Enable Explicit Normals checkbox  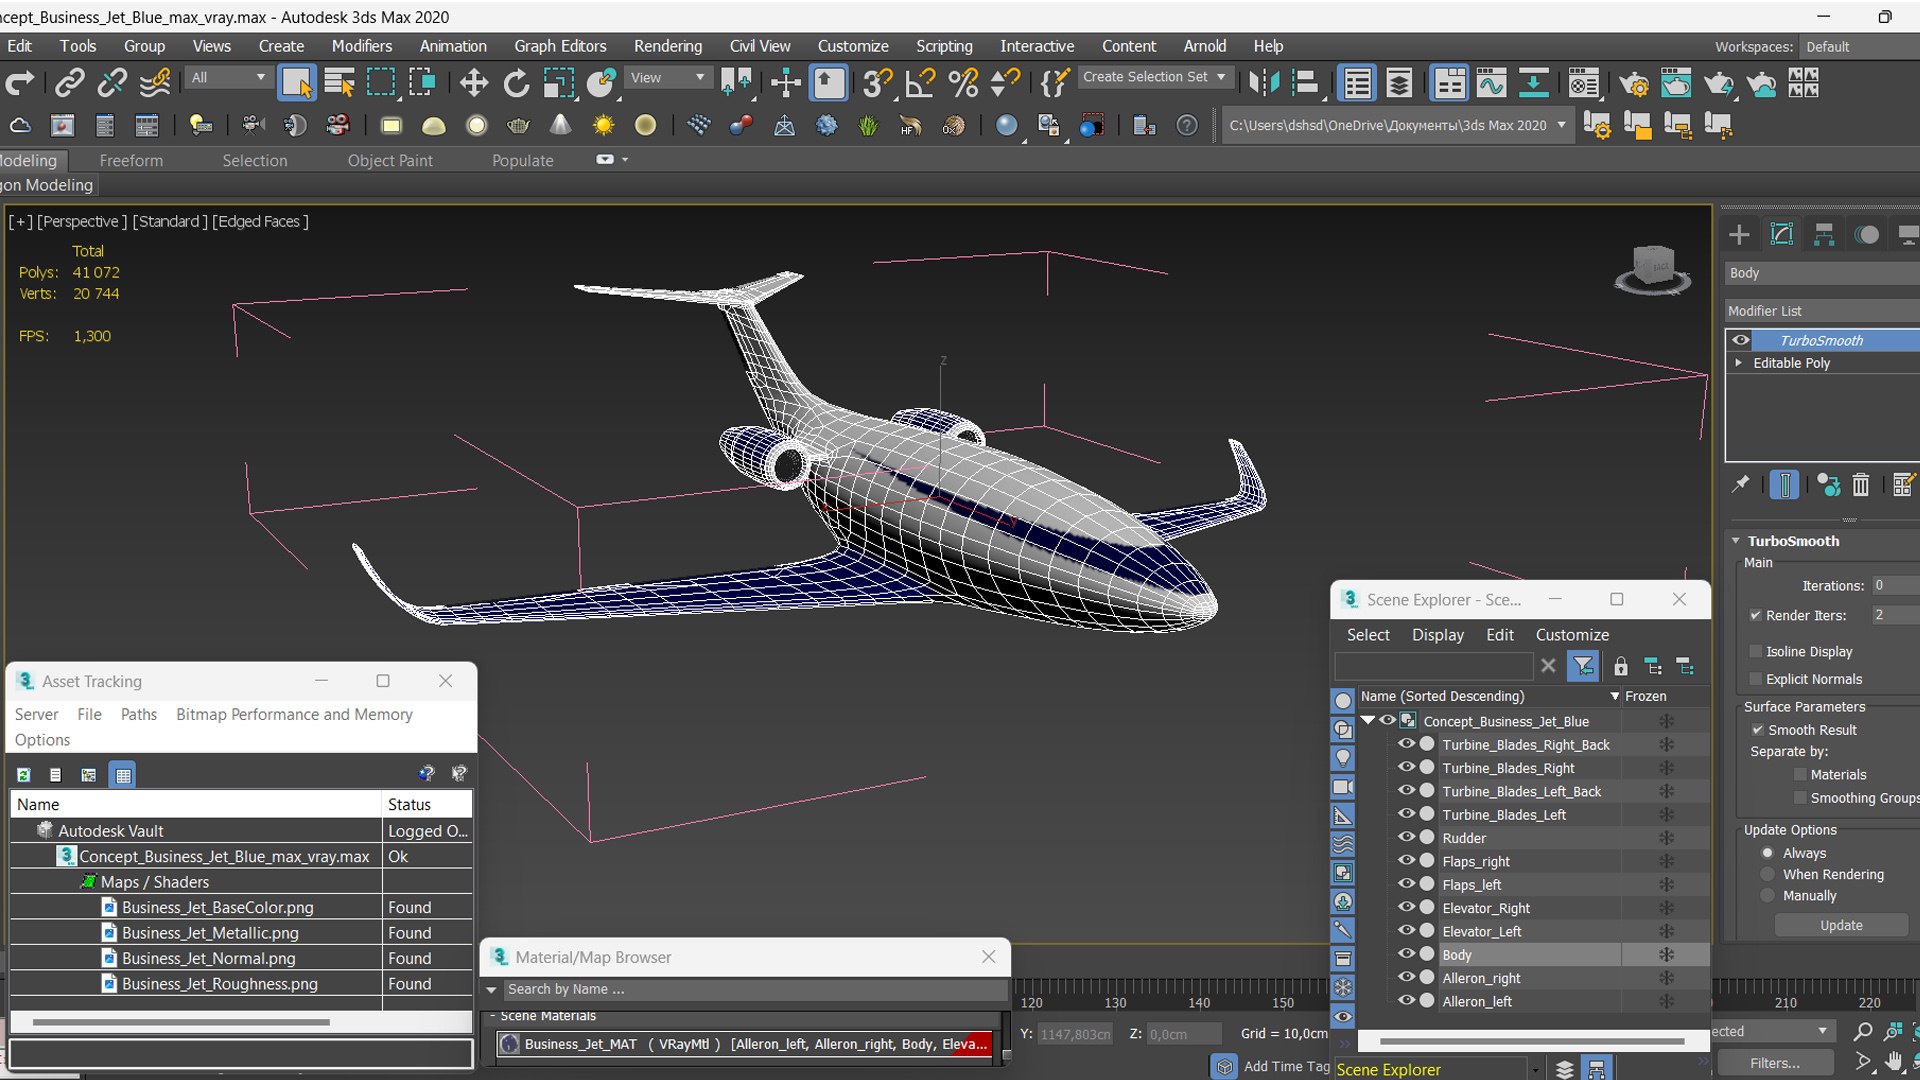coord(1755,679)
